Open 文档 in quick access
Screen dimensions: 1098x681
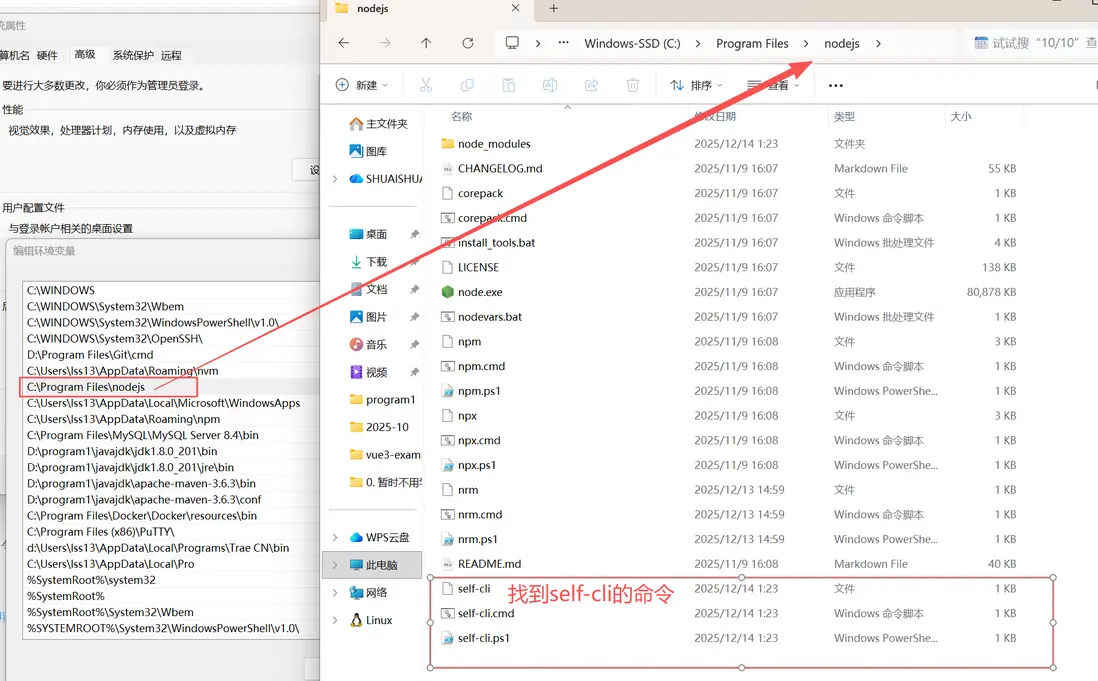tap(368, 289)
